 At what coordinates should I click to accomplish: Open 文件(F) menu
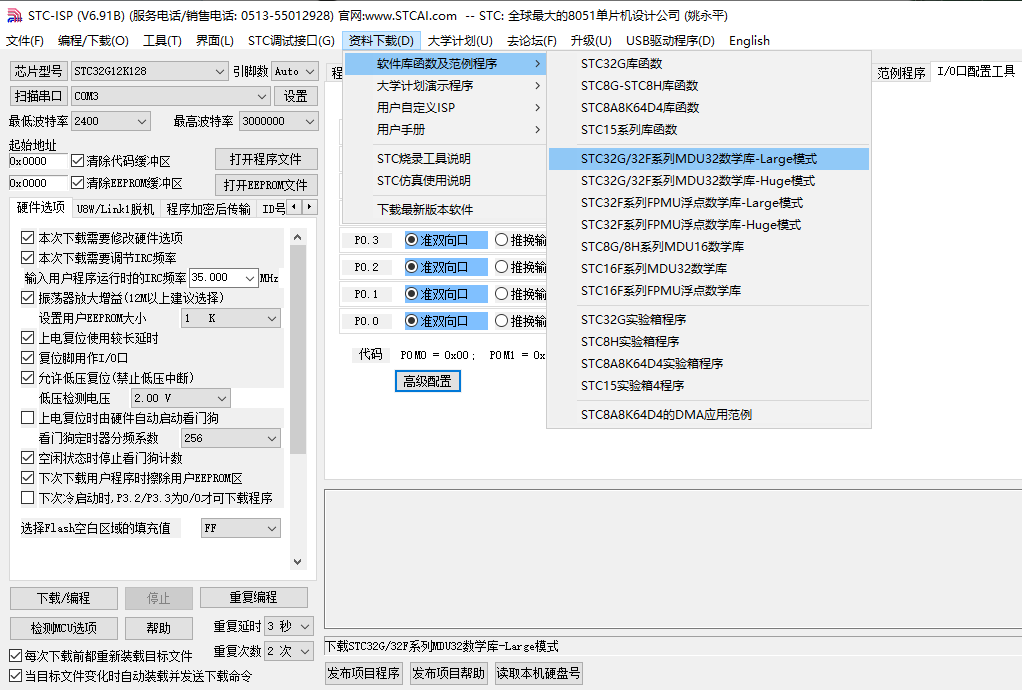click(x=25, y=40)
